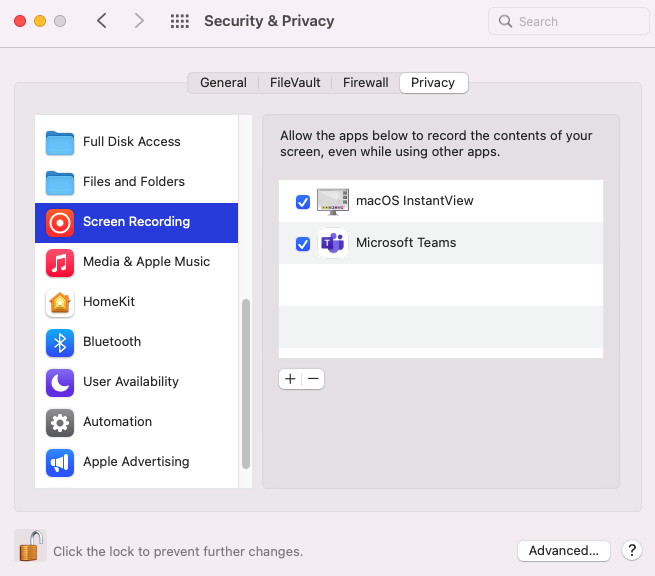Open the Automation gear icon
This screenshot has height=576, width=655.
(60, 422)
